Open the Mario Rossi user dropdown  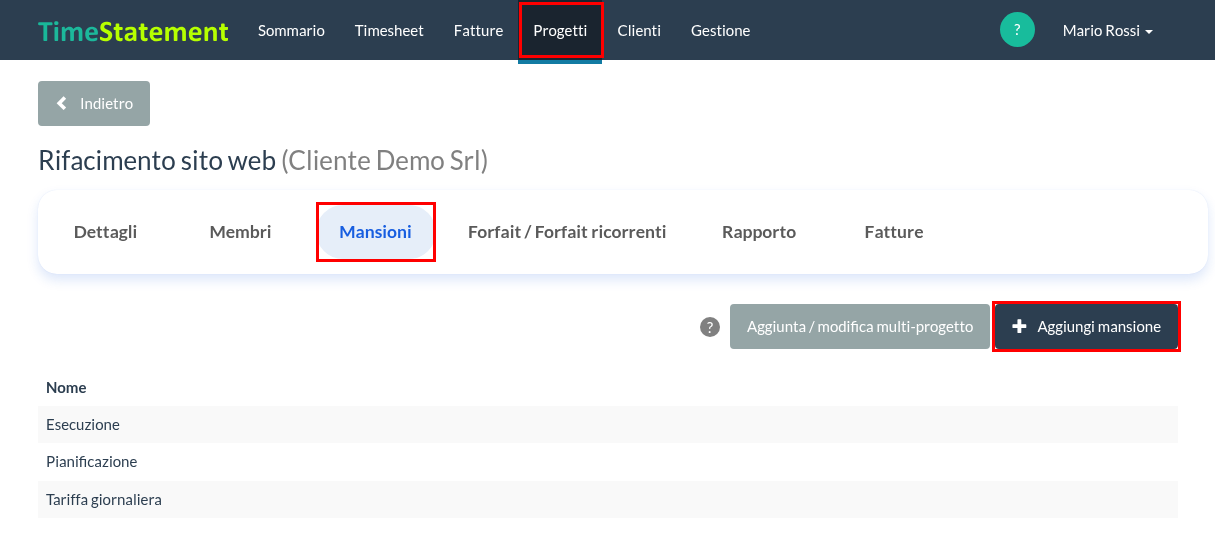[1107, 31]
